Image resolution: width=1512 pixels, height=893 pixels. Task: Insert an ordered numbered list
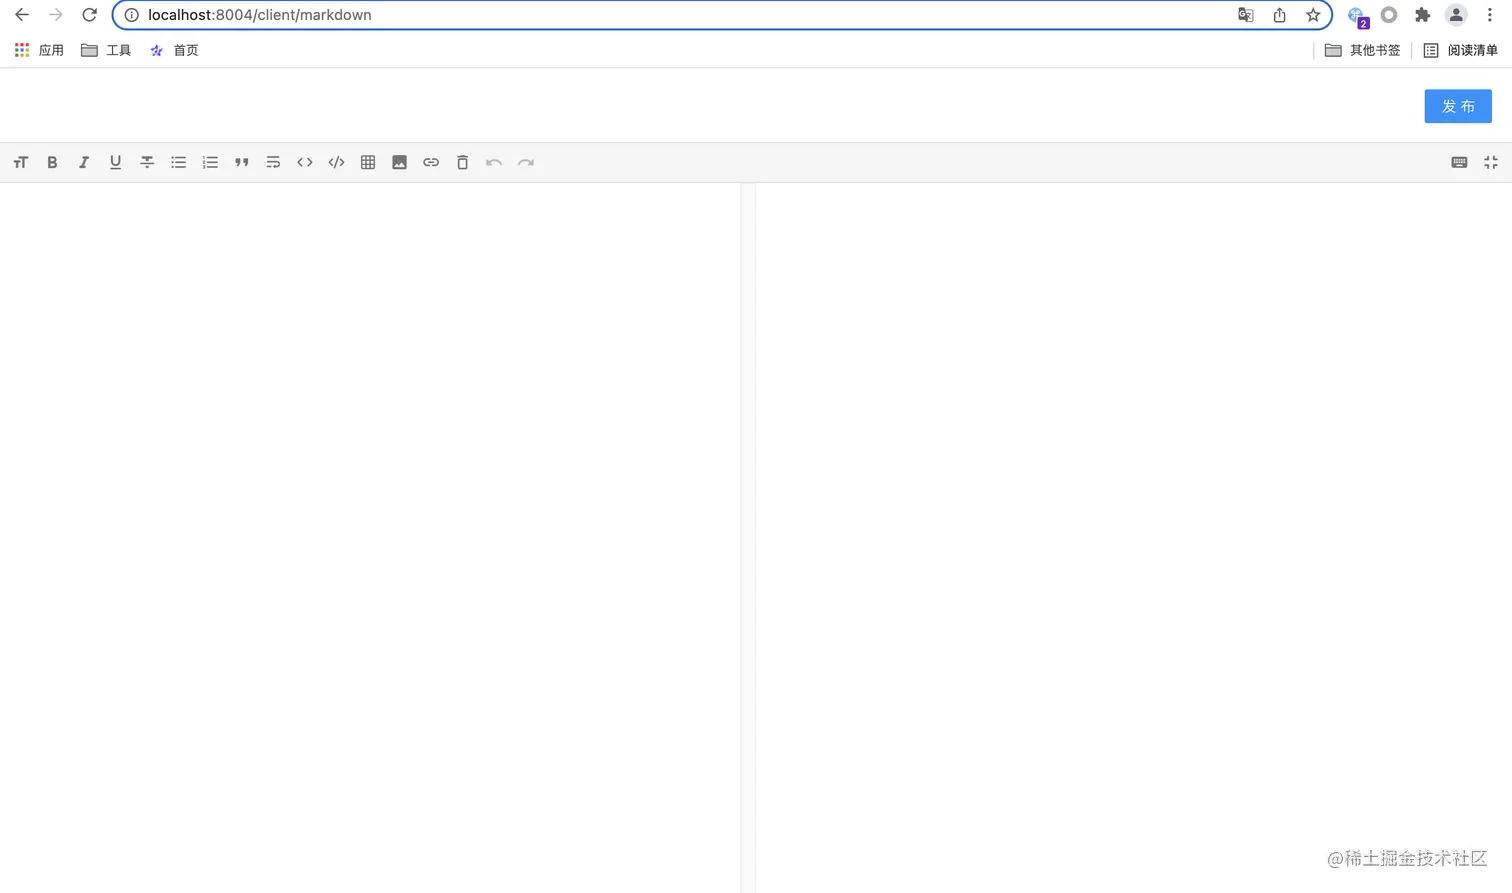[x=210, y=162]
